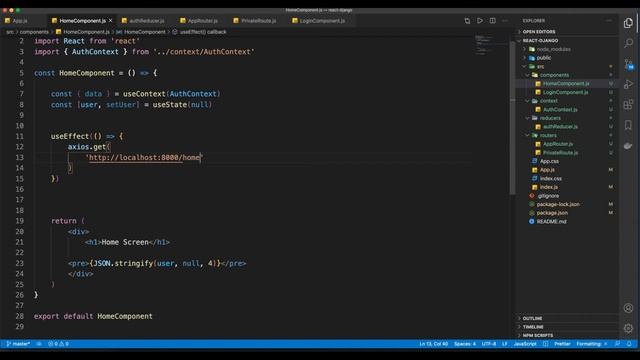This screenshot has height=360, width=640.
Task: Click the Prettier status bar item
Action: pos(562,344)
